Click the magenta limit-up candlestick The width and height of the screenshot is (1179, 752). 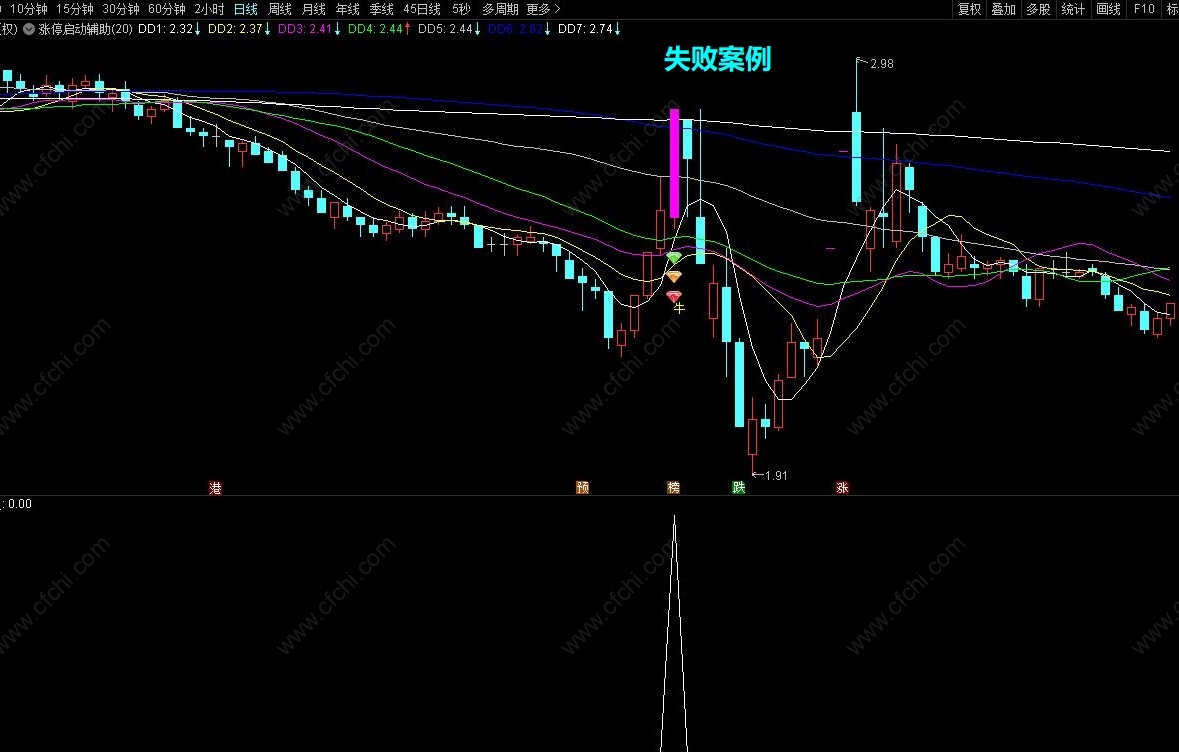[x=674, y=163]
